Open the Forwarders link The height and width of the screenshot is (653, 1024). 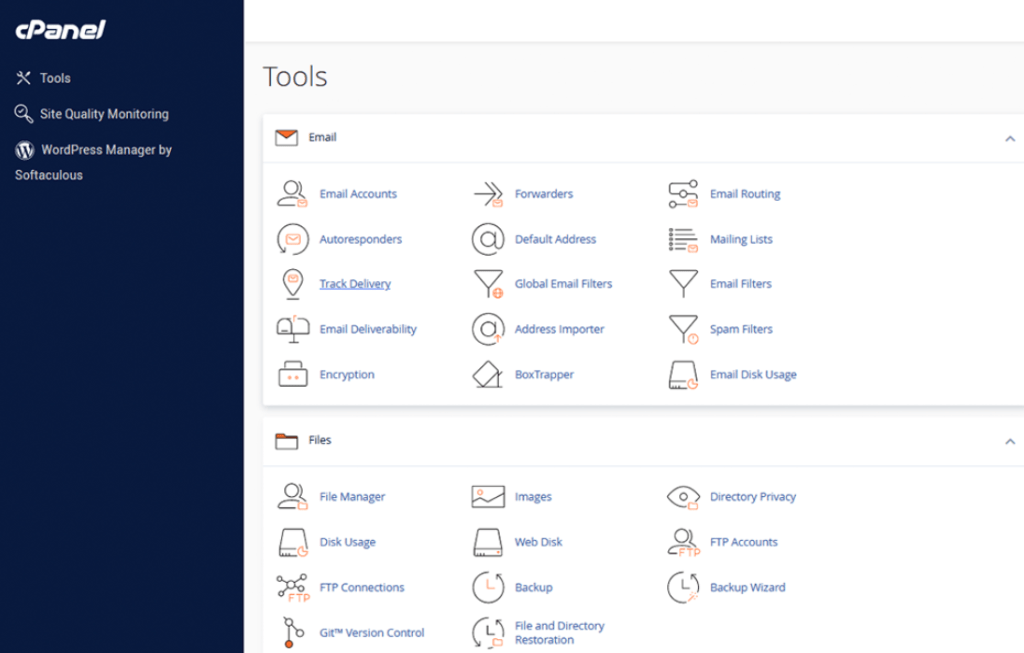(x=543, y=194)
